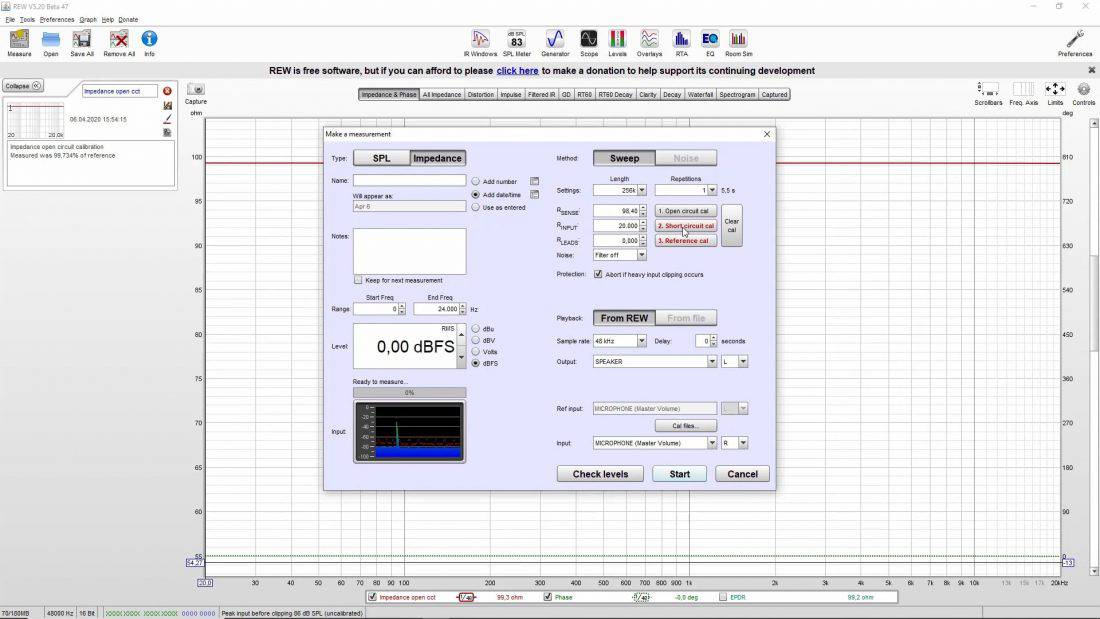Open the Preferences menu
Viewport: 1100px width, 619px height.
pyautogui.click(x=56, y=19)
